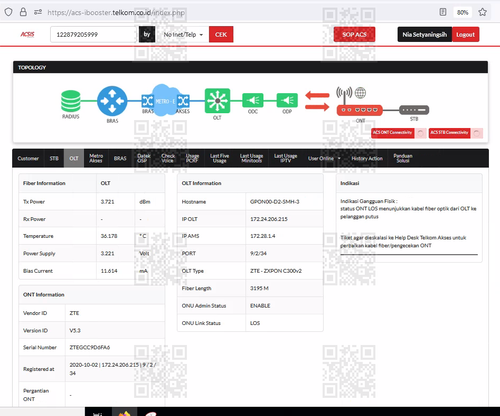
Task: Open the Last Five Usage tab
Action: pyautogui.click(x=219, y=158)
